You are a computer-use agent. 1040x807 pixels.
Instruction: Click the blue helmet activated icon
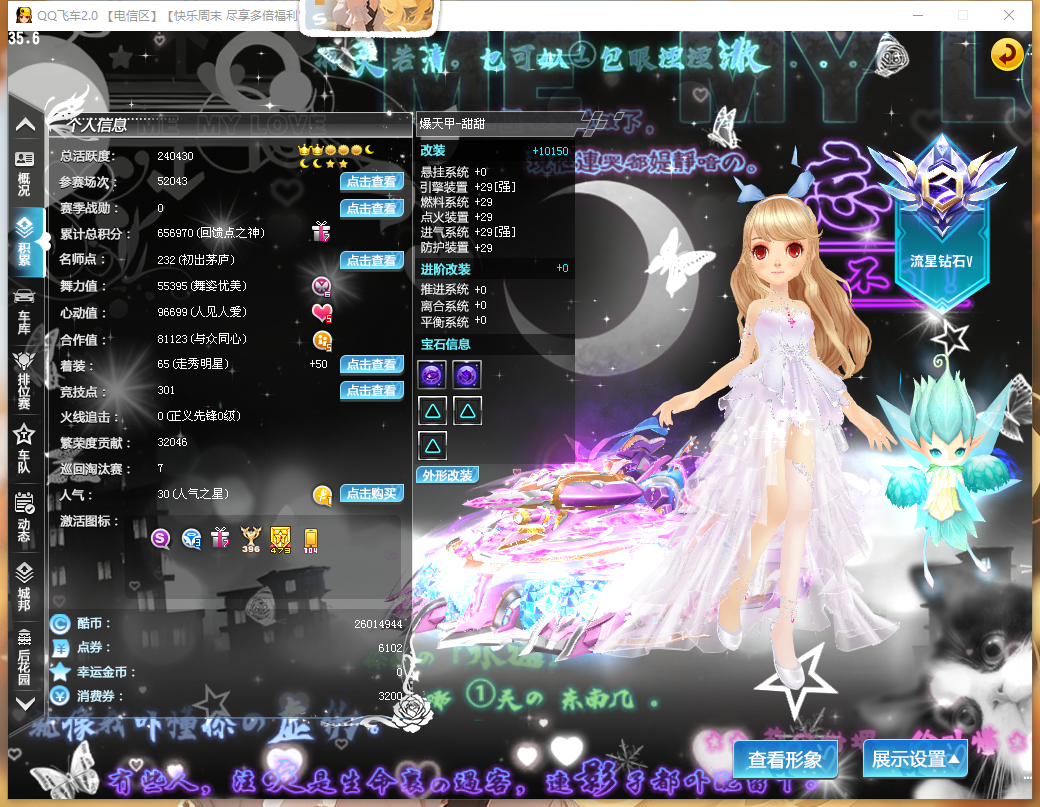pyautogui.click(x=191, y=538)
